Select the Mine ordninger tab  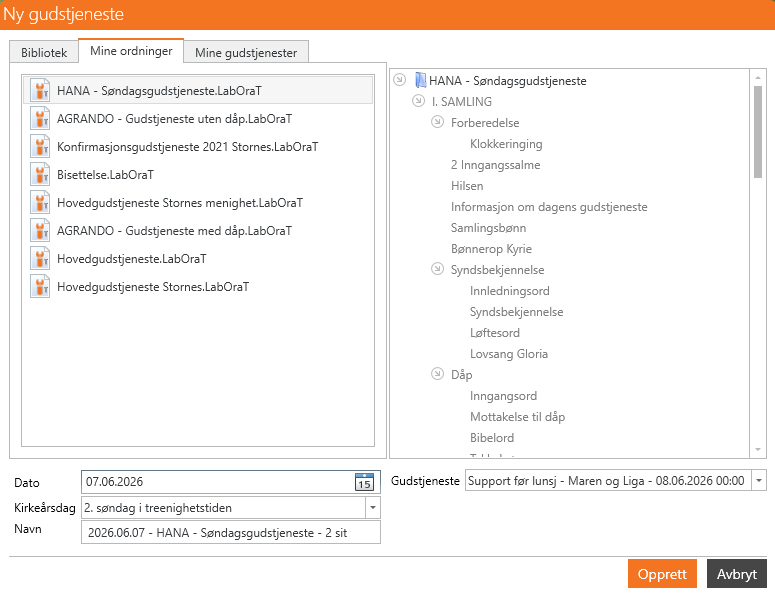coord(131,51)
